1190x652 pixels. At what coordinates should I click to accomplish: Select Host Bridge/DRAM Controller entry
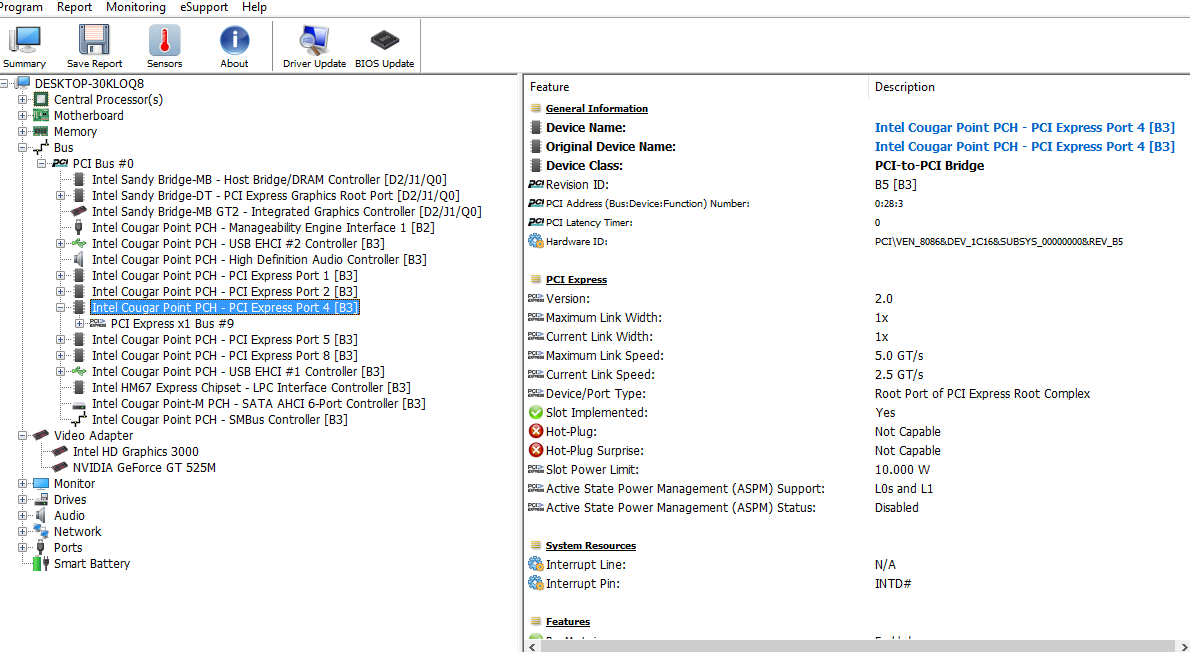pyautogui.click(x=269, y=180)
